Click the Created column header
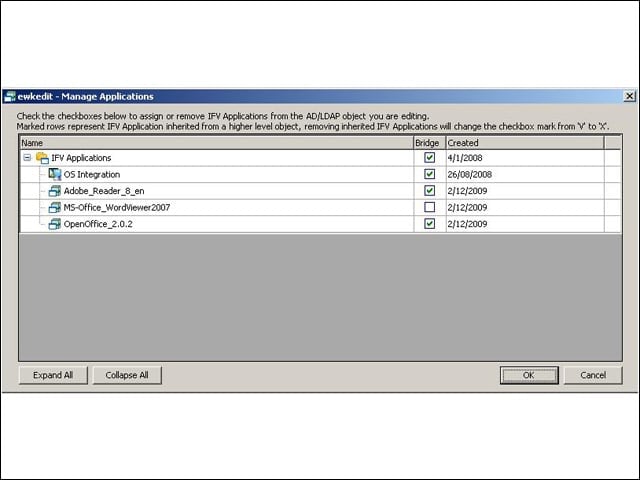The width and height of the screenshot is (640, 480). coord(525,143)
